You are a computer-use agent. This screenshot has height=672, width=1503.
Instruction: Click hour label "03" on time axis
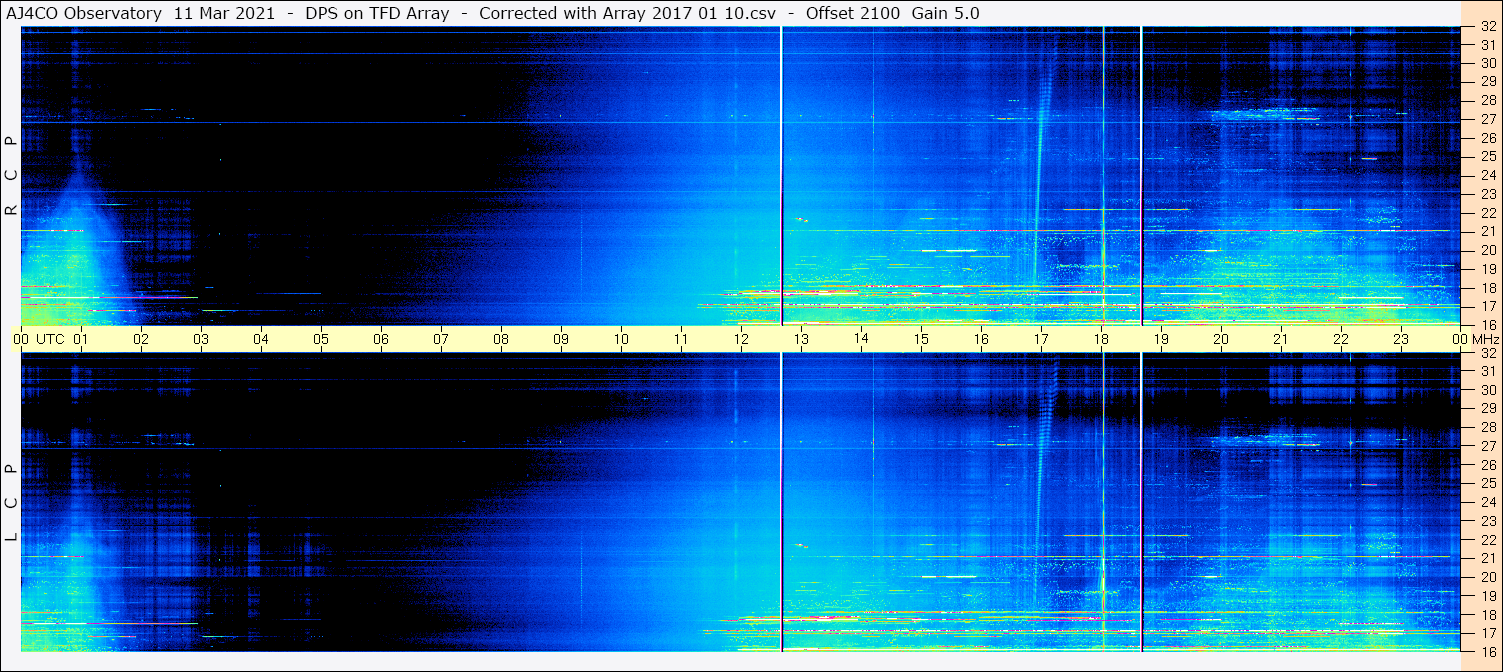click(x=201, y=339)
